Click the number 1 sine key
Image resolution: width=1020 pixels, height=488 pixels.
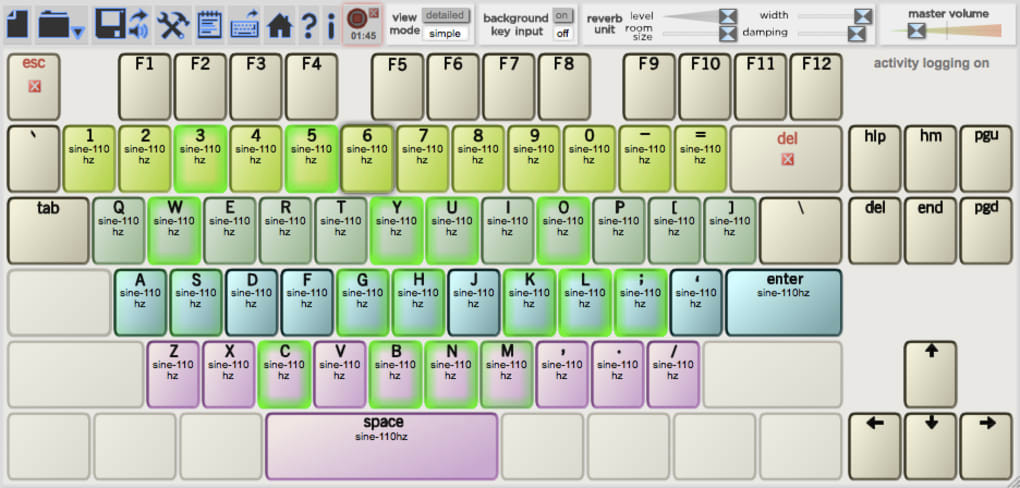tap(89, 159)
